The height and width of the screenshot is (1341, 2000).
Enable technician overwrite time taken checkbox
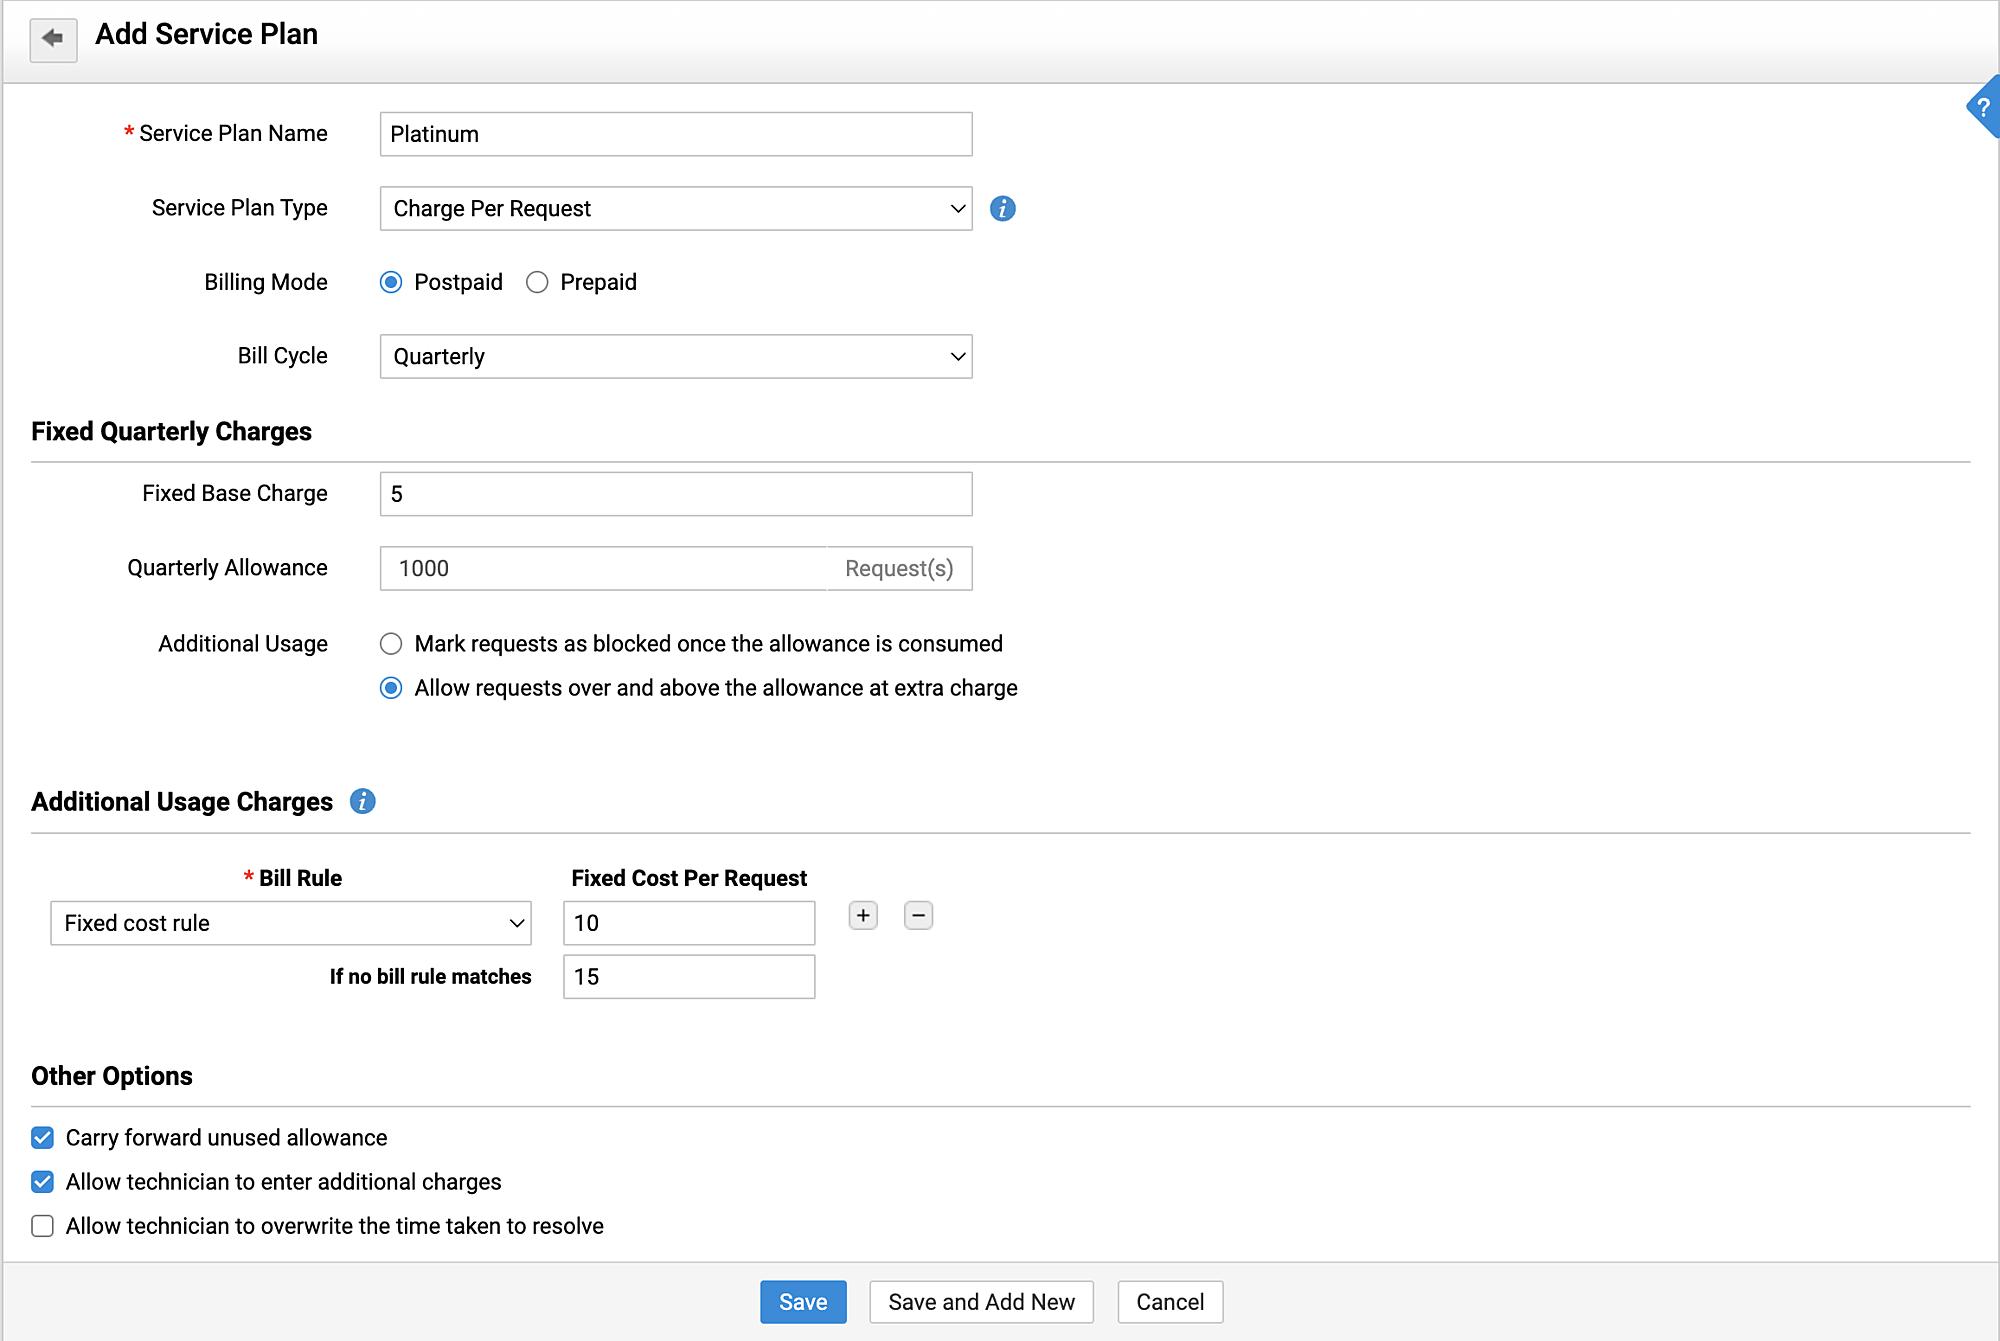tap(42, 1226)
